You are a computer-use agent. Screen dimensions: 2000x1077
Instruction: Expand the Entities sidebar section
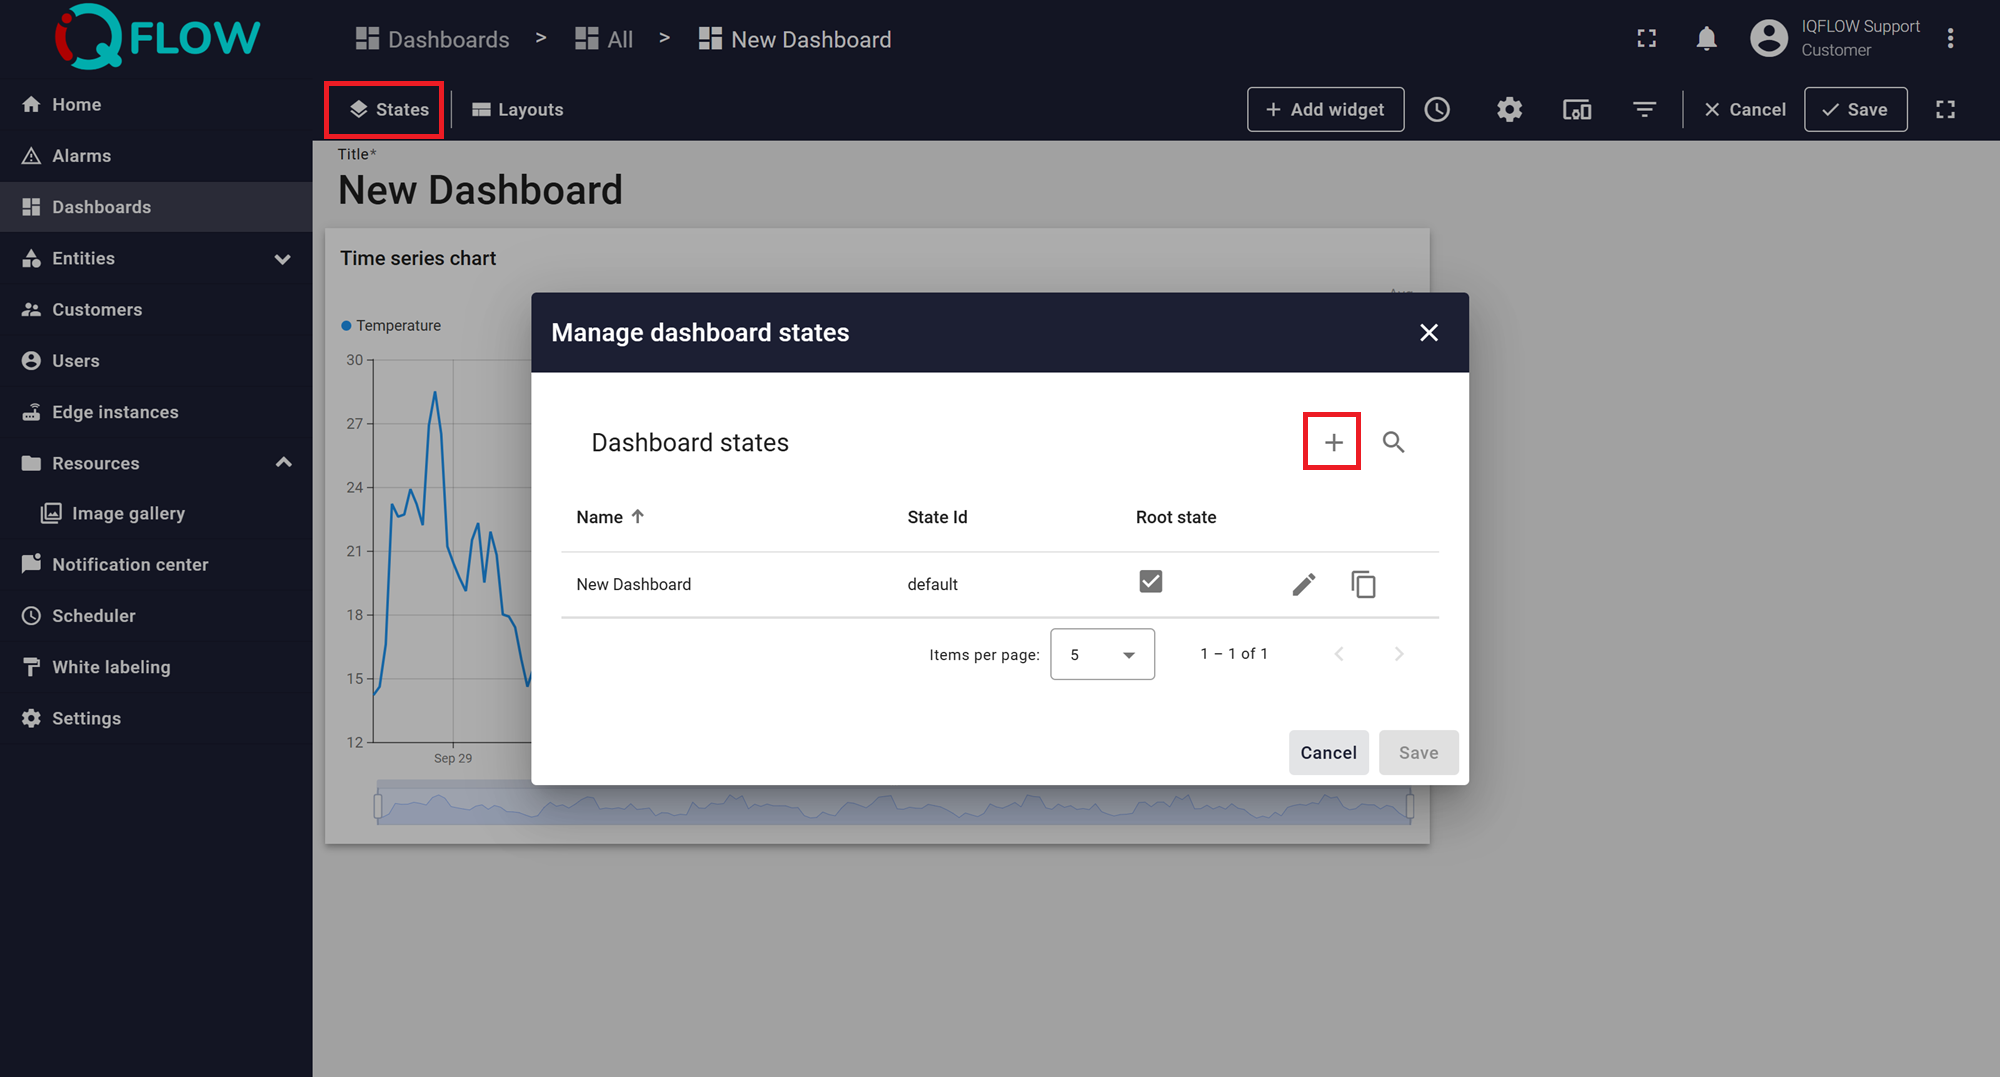pyautogui.click(x=283, y=259)
